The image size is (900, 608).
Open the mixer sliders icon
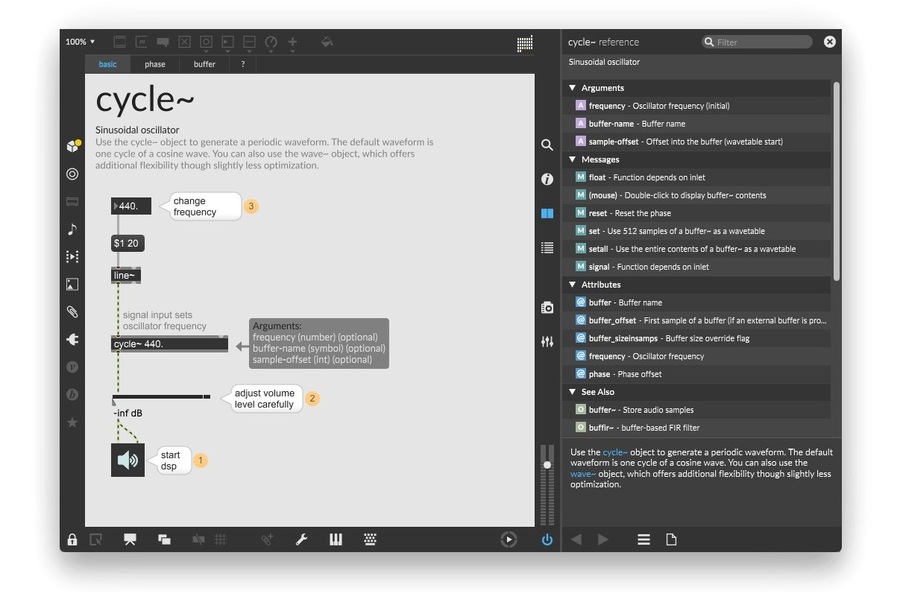[x=547, y=342]
